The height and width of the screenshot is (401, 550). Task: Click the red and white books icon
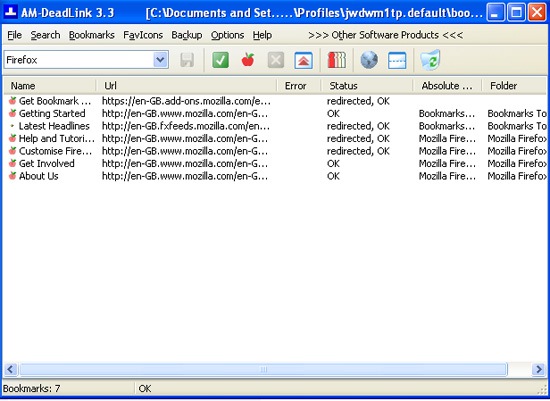pos(336,60)
